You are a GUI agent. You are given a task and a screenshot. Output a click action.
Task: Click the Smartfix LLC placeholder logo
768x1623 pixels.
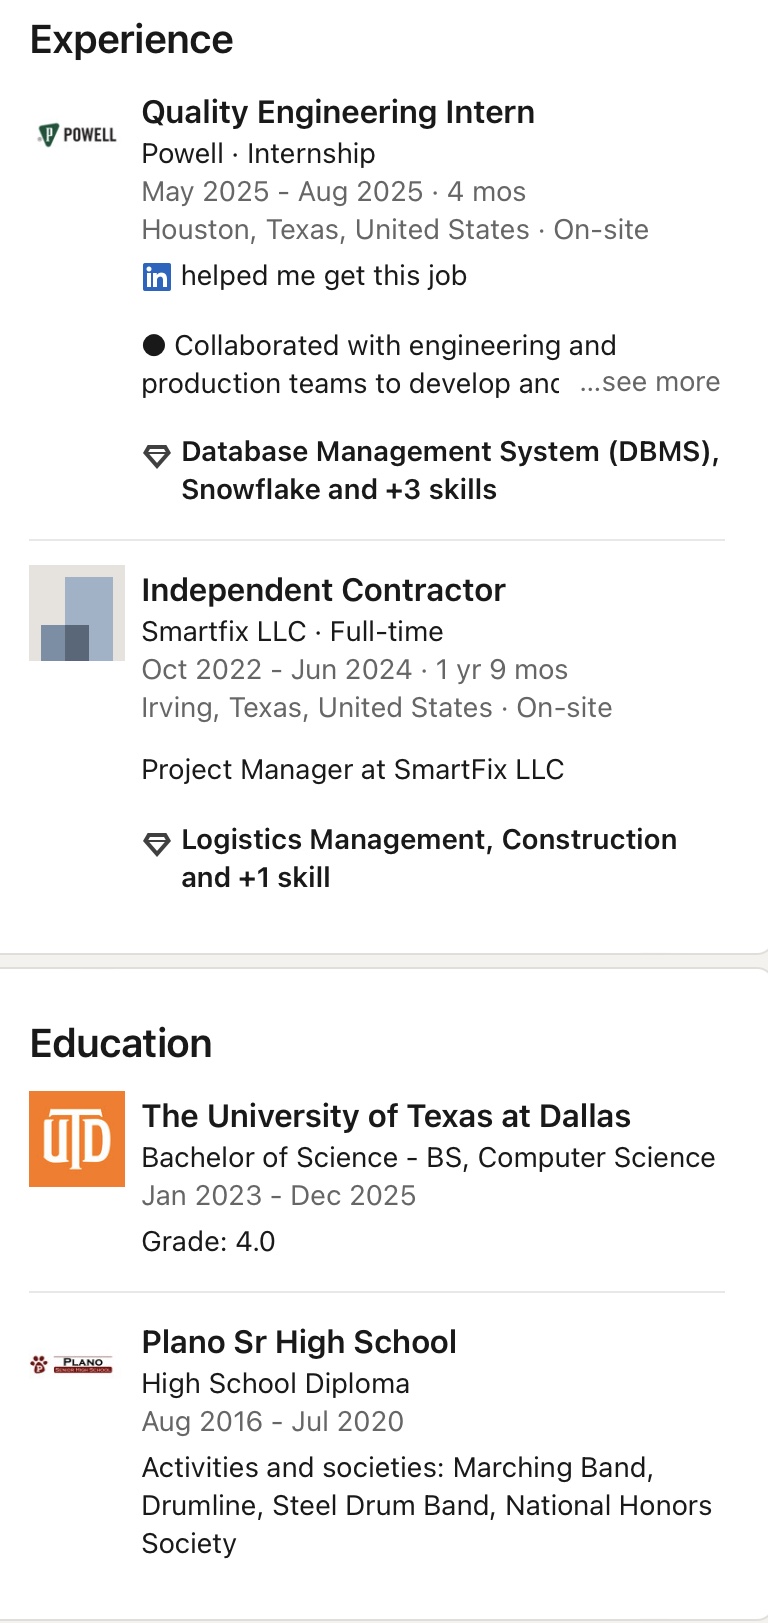click(x=77, y=613)
